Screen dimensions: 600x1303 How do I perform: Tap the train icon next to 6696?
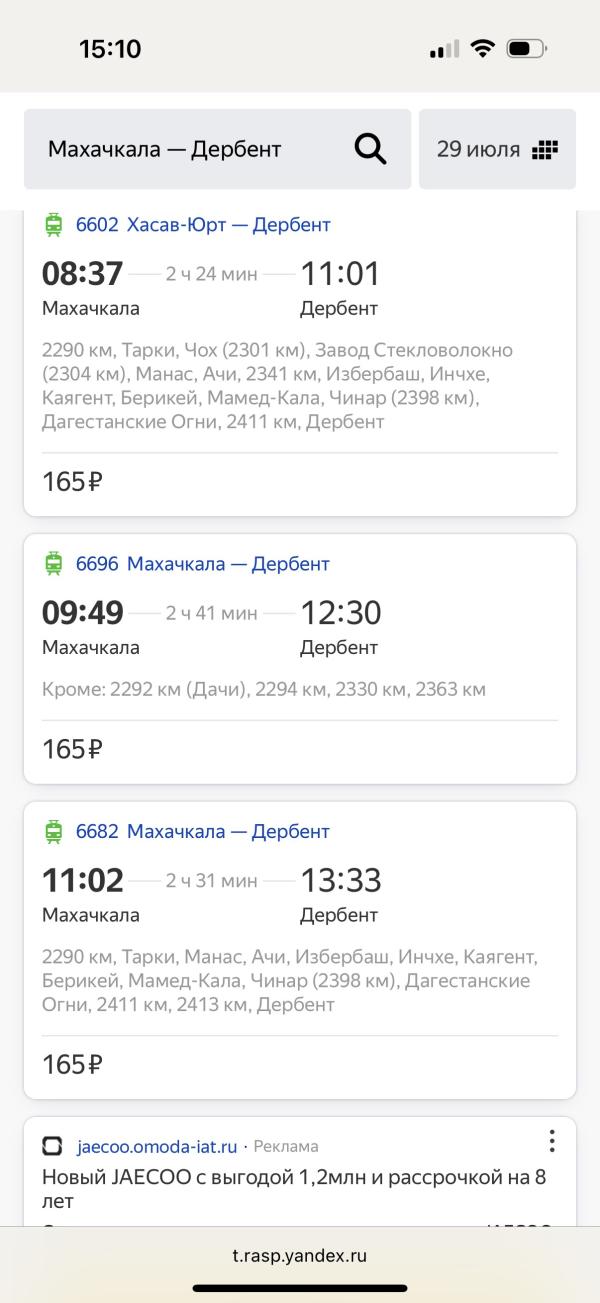click(x=53, y=564)
